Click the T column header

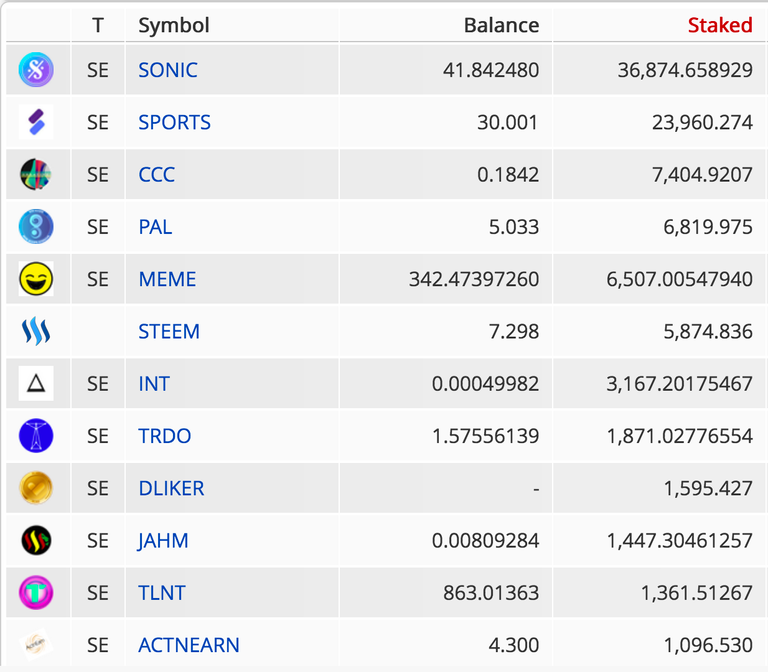(x=98, y=25)
